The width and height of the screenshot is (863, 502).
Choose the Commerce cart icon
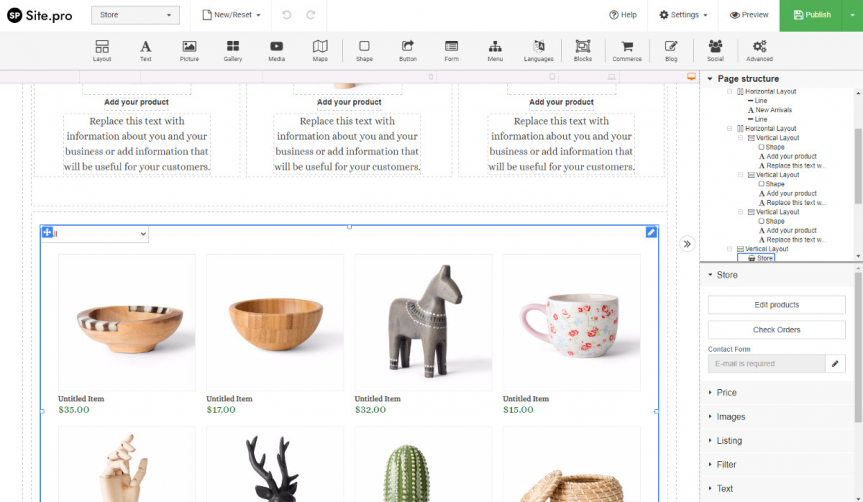point(627,50)
